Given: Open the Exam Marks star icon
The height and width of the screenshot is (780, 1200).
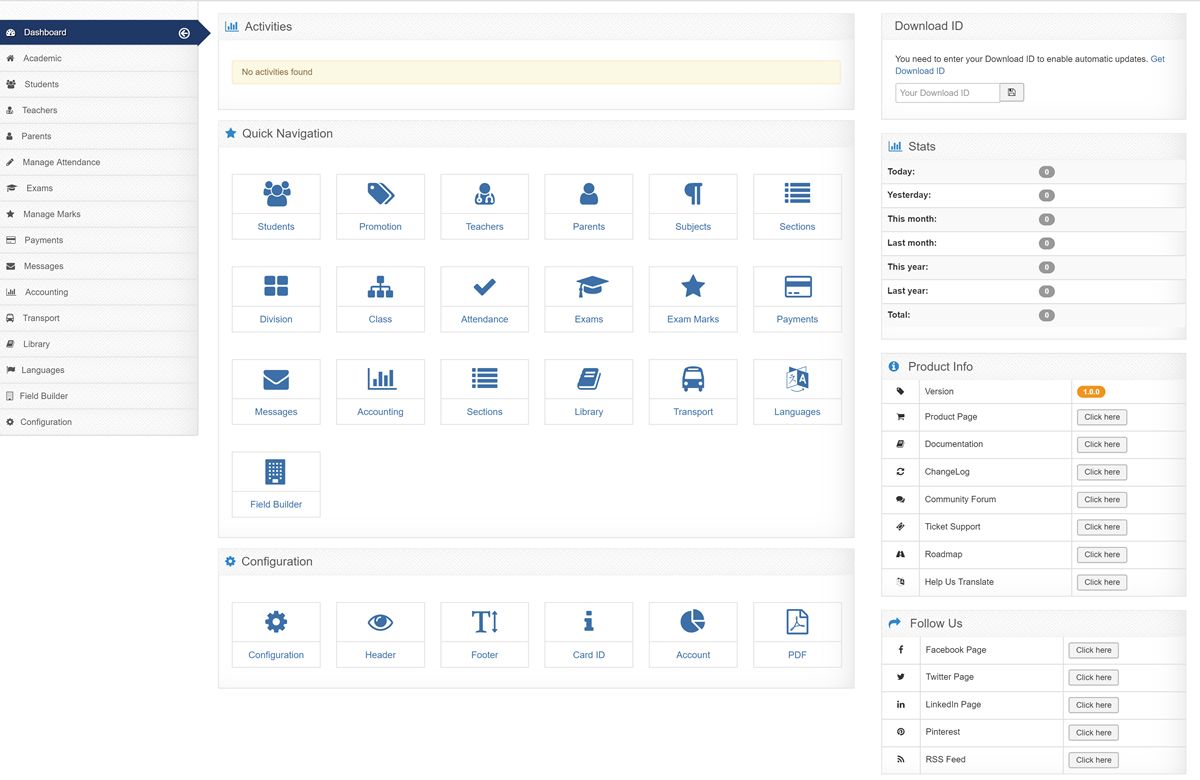Looking at the screenshot, I should click(x=693, y=286).
